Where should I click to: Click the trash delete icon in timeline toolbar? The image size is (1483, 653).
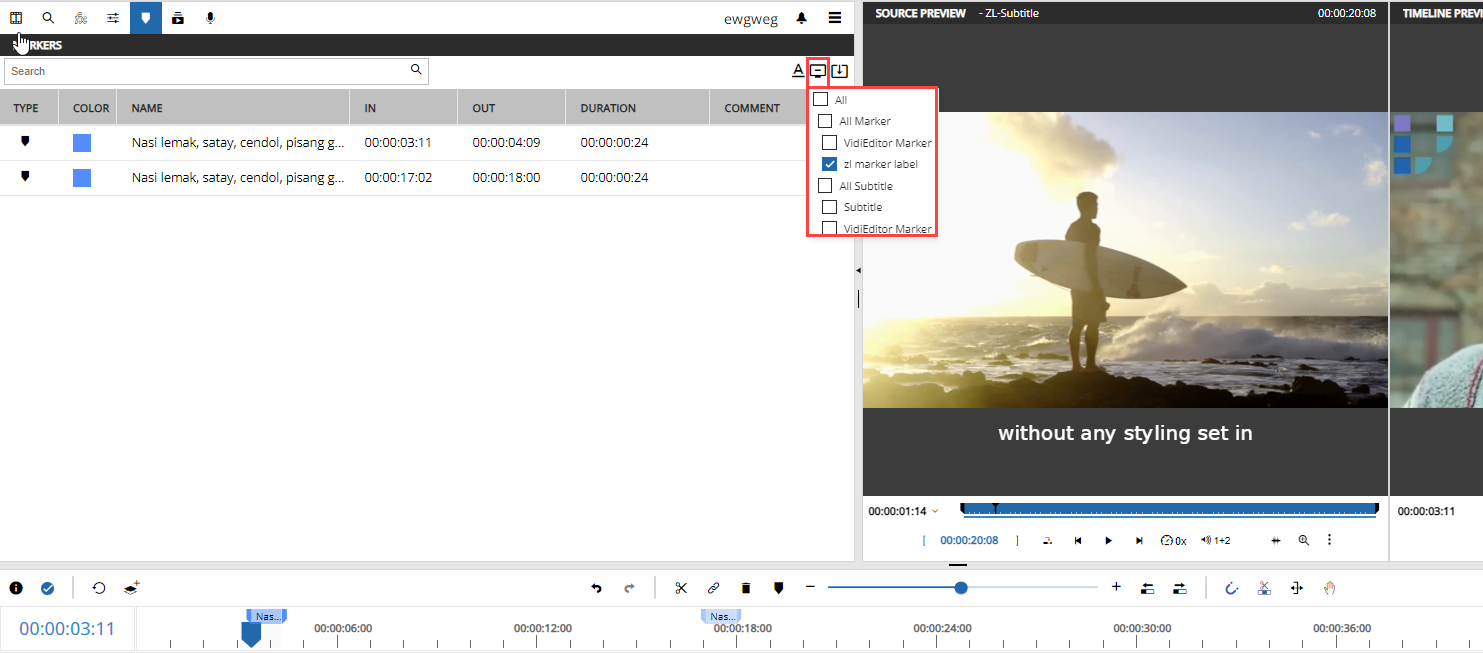[746, 588]
